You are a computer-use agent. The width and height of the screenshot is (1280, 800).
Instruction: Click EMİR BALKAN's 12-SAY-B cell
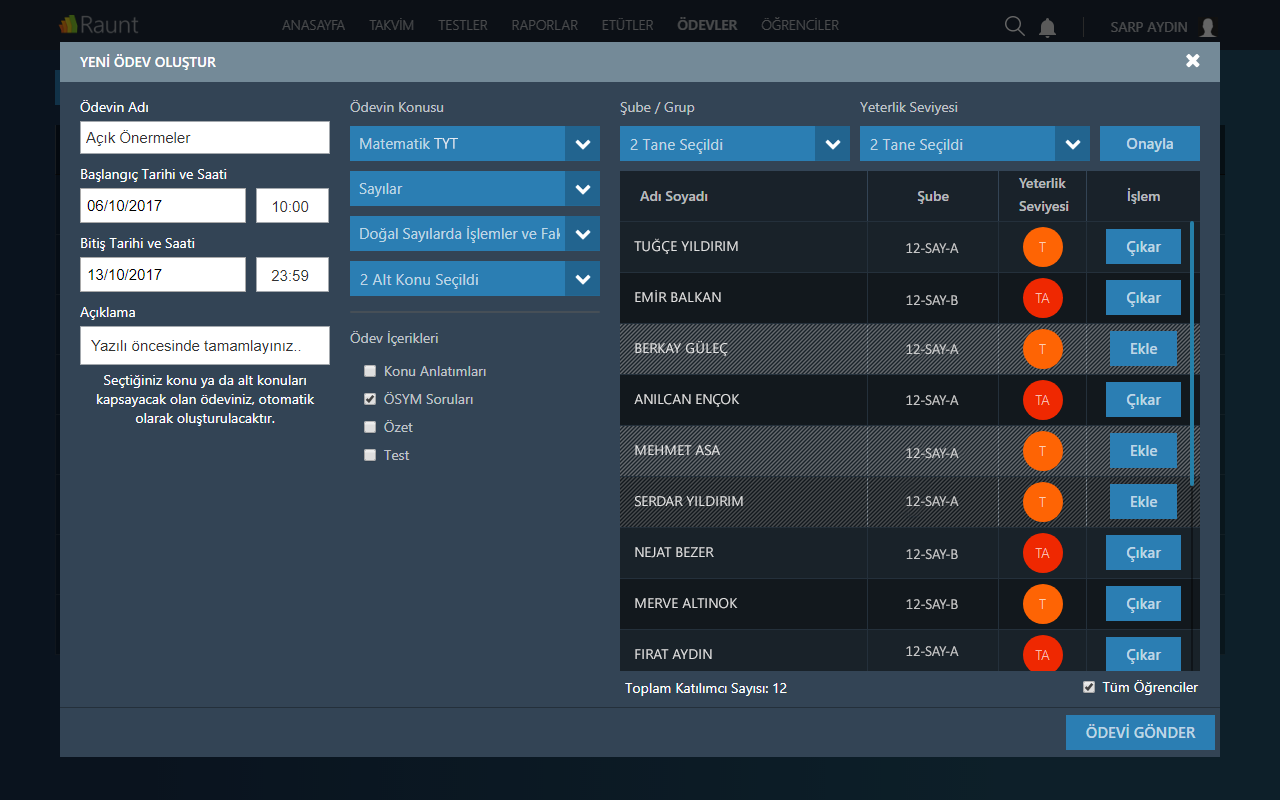pos(932,299)
